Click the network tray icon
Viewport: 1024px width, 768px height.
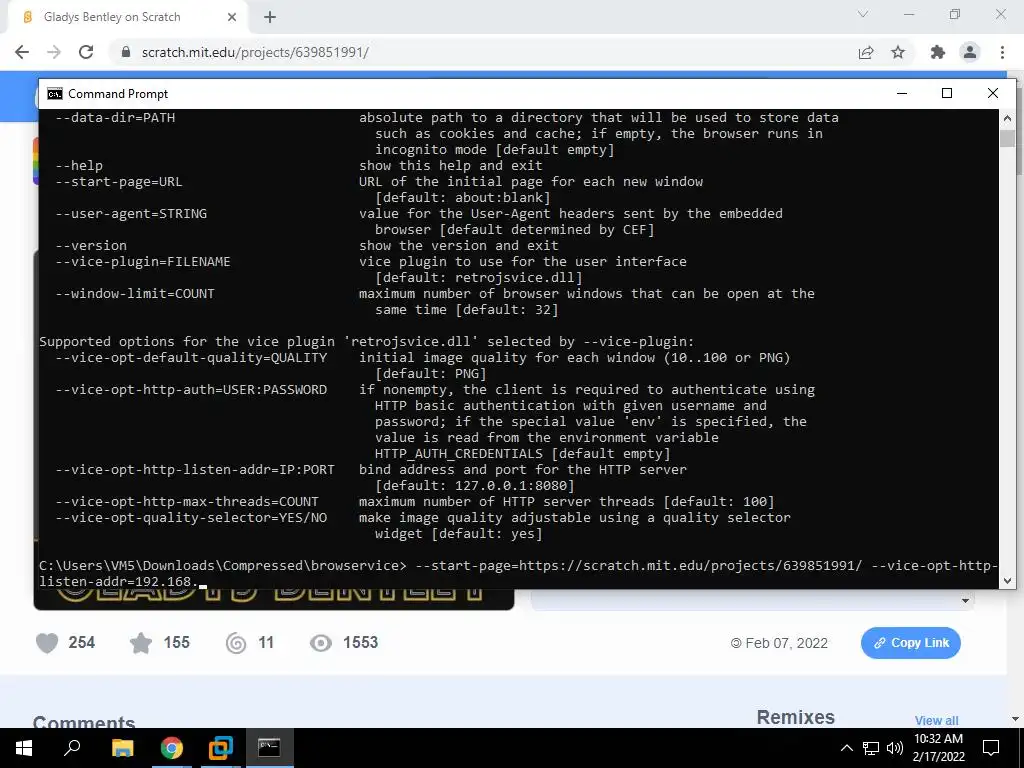(871, 748)
